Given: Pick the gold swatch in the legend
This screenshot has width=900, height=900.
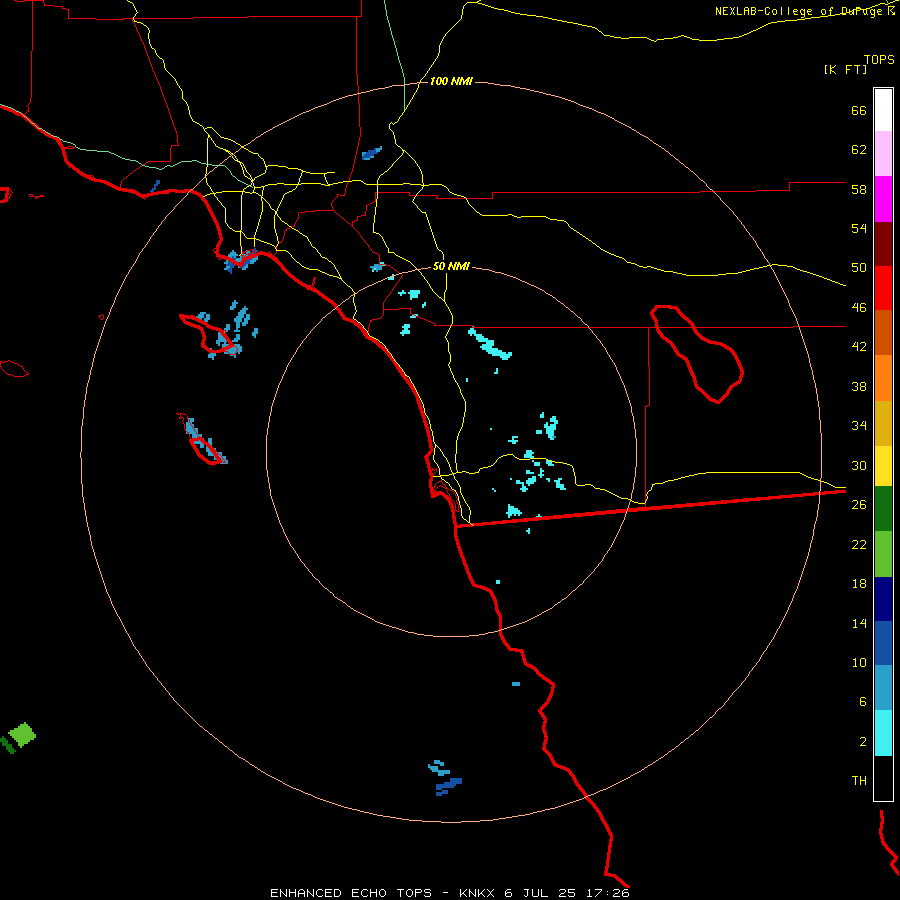Looking at the screenshot, I should point(883,424).
